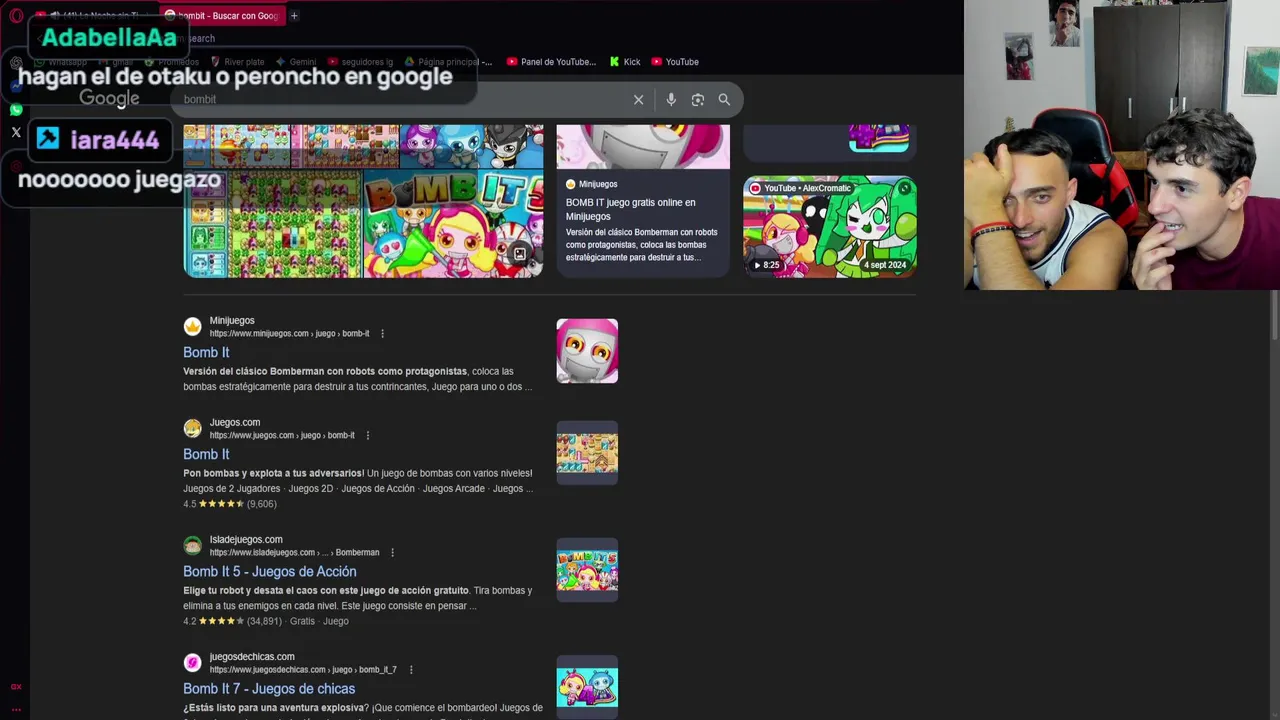Open a new browser tab
1280x720 pixels.
click(294, 15)
